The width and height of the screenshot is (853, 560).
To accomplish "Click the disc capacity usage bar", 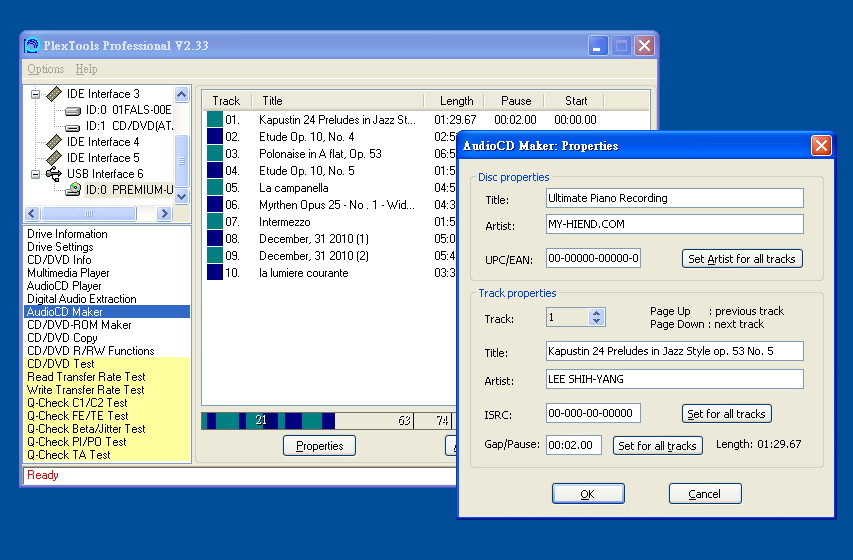I will [328, 421].
